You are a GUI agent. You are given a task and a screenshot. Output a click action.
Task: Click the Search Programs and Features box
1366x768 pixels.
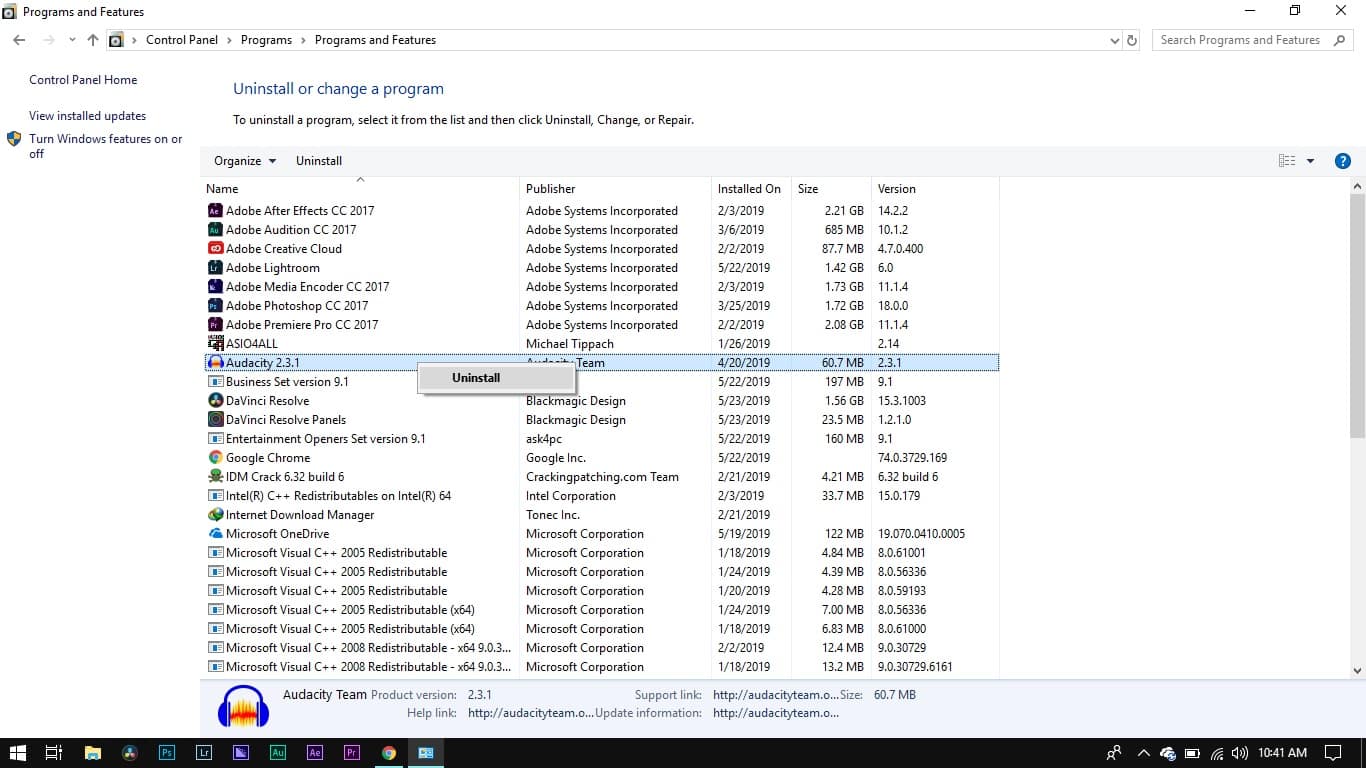(1253, 40)
